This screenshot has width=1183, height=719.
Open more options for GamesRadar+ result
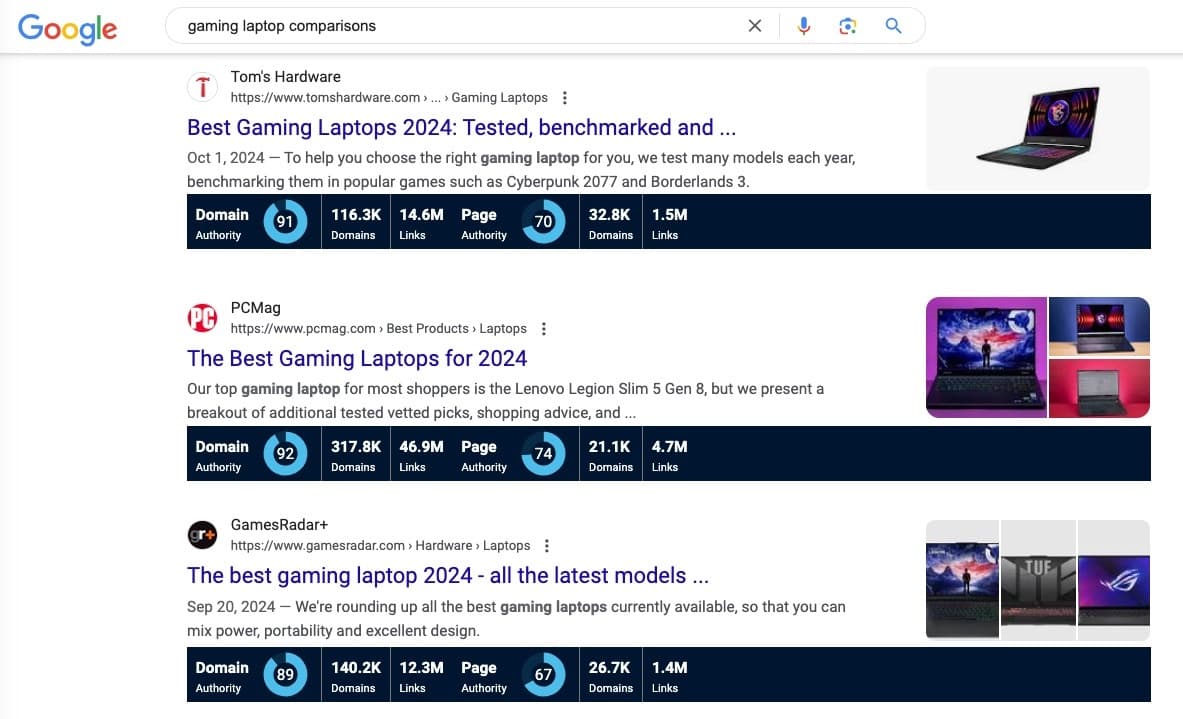click(x=546, y=546)
